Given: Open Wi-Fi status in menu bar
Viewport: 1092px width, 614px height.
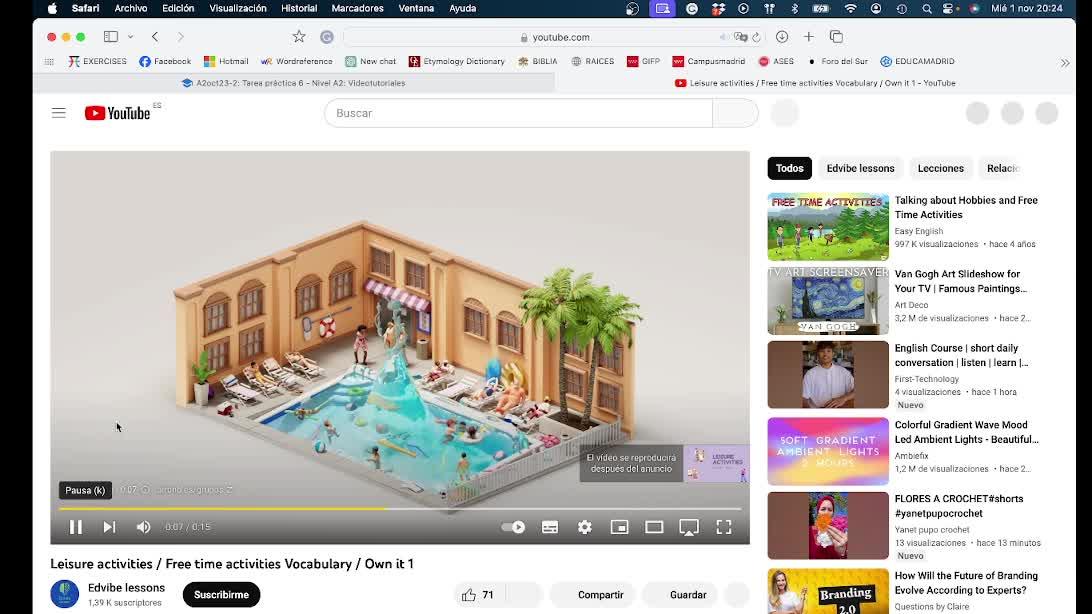Looking at the screenshot, I should point(850,8).
